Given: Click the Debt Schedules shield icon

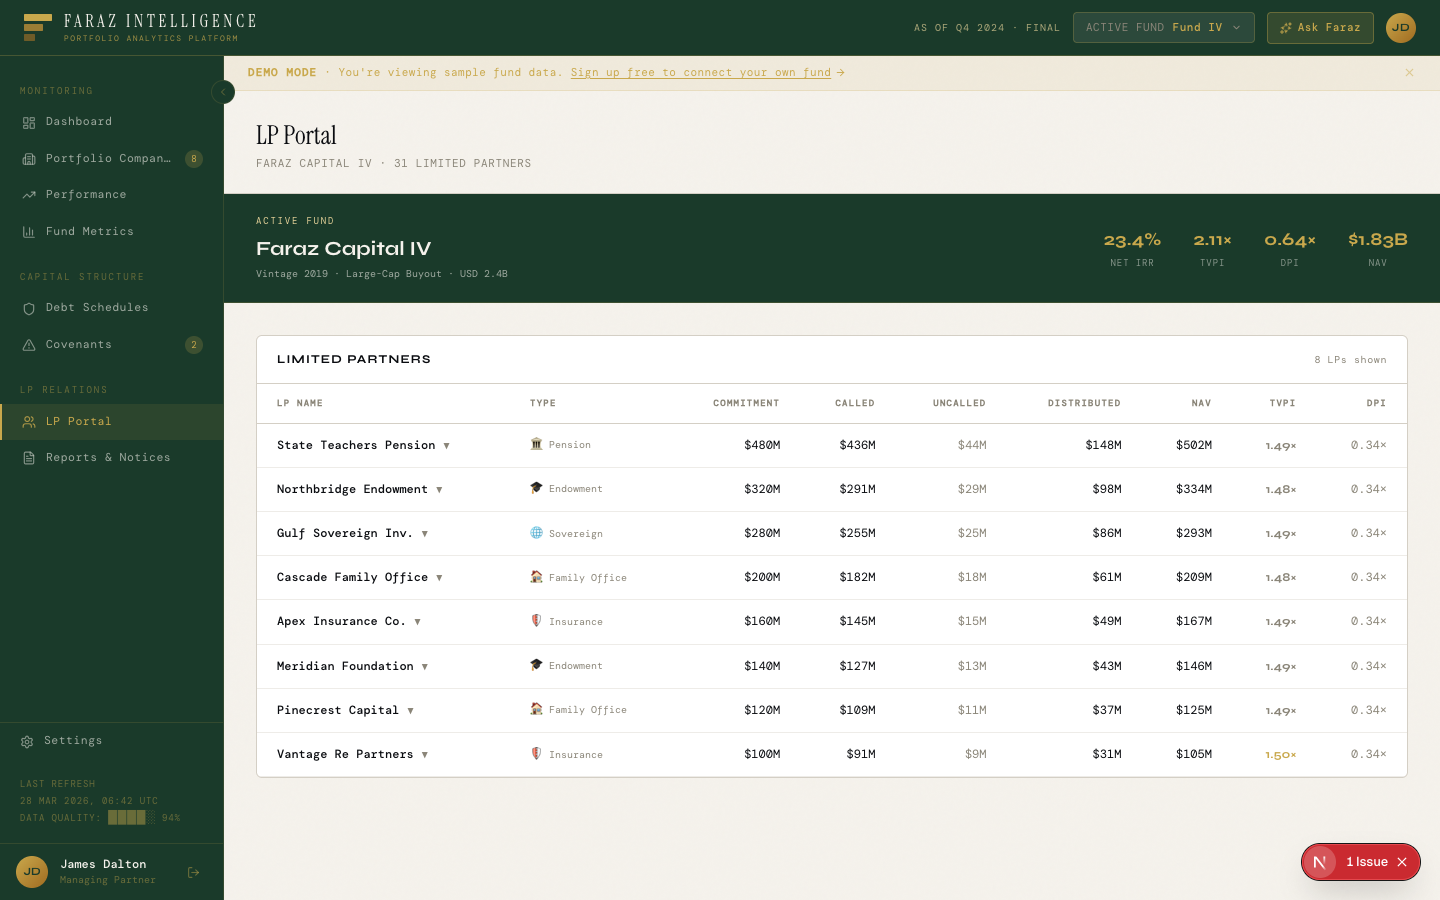Looking at the screenshot, I should pos(29,309).
